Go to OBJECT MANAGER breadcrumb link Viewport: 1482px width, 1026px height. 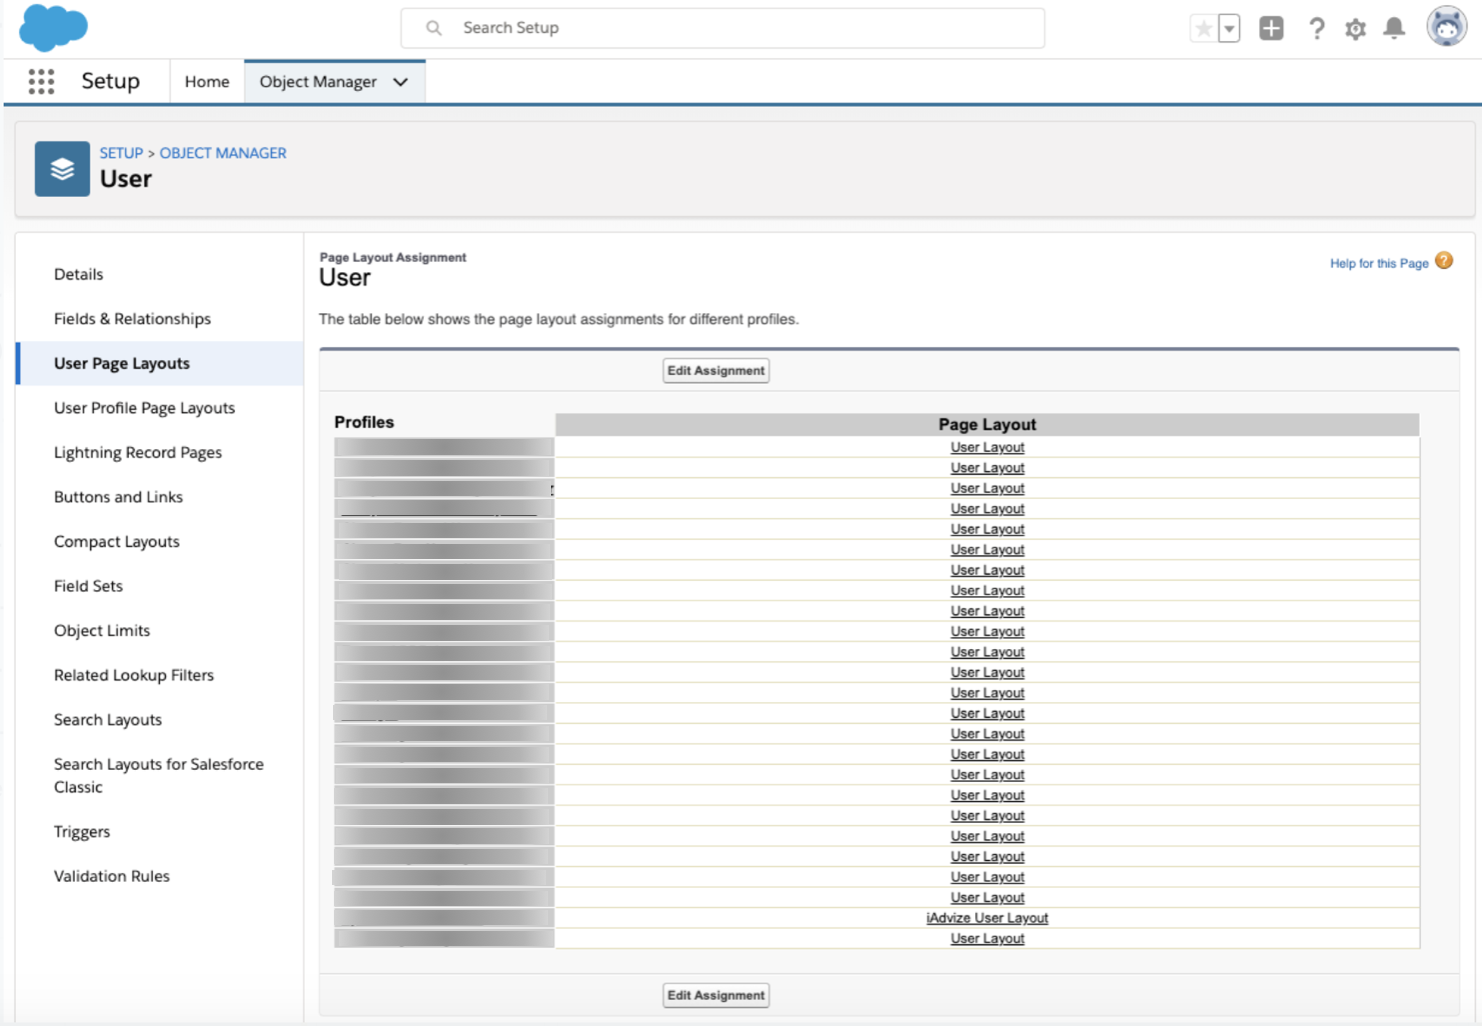[223, 153]
